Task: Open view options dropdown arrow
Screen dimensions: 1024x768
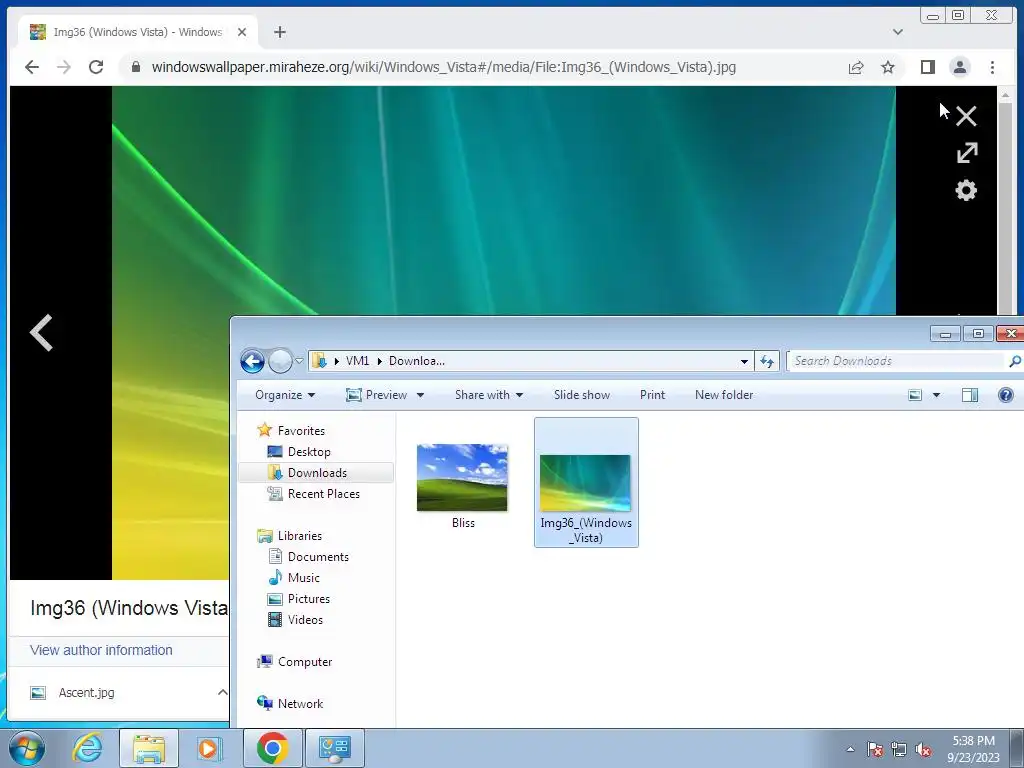Action: coord(936,395)
